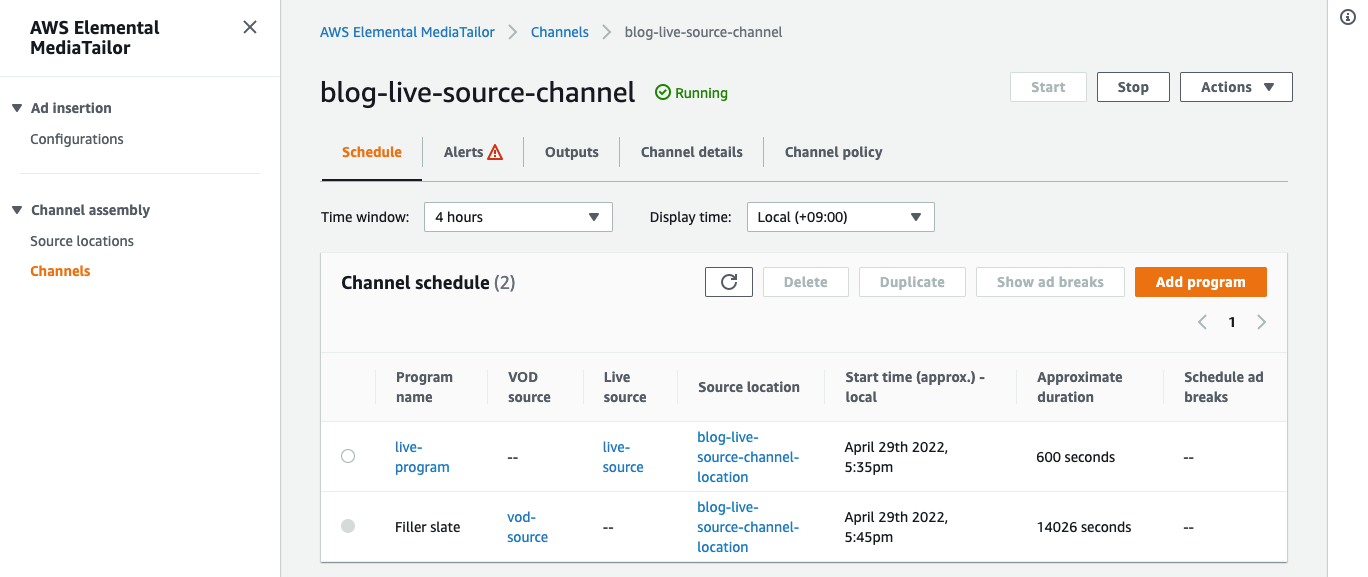Click the Show ad breaks button
The image size is (1368, 577).
(1051, 282)
